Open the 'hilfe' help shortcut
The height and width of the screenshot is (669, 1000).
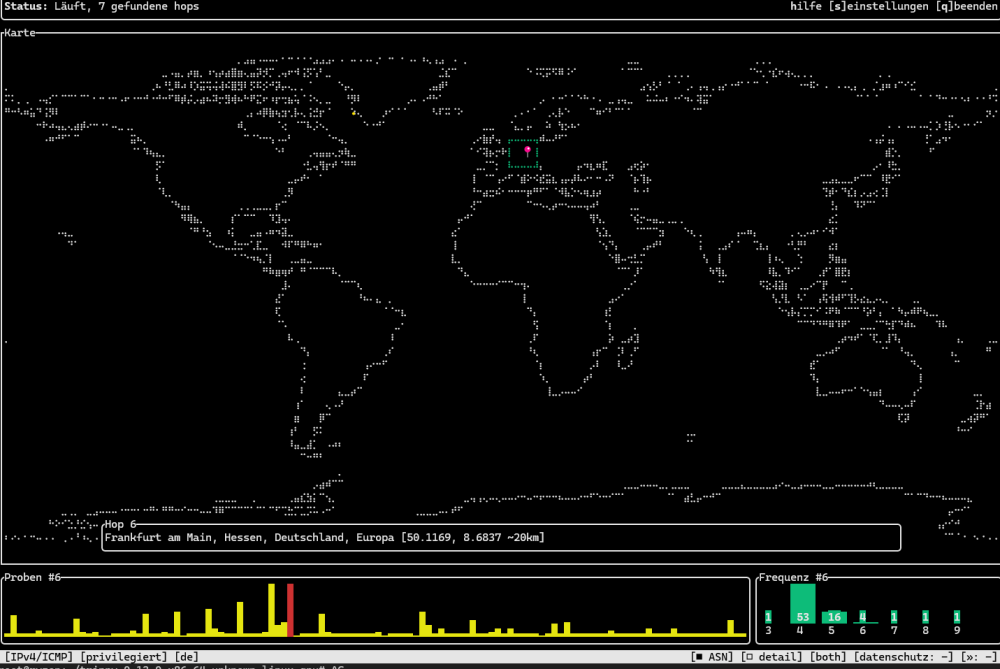click(x=806, y=6)
